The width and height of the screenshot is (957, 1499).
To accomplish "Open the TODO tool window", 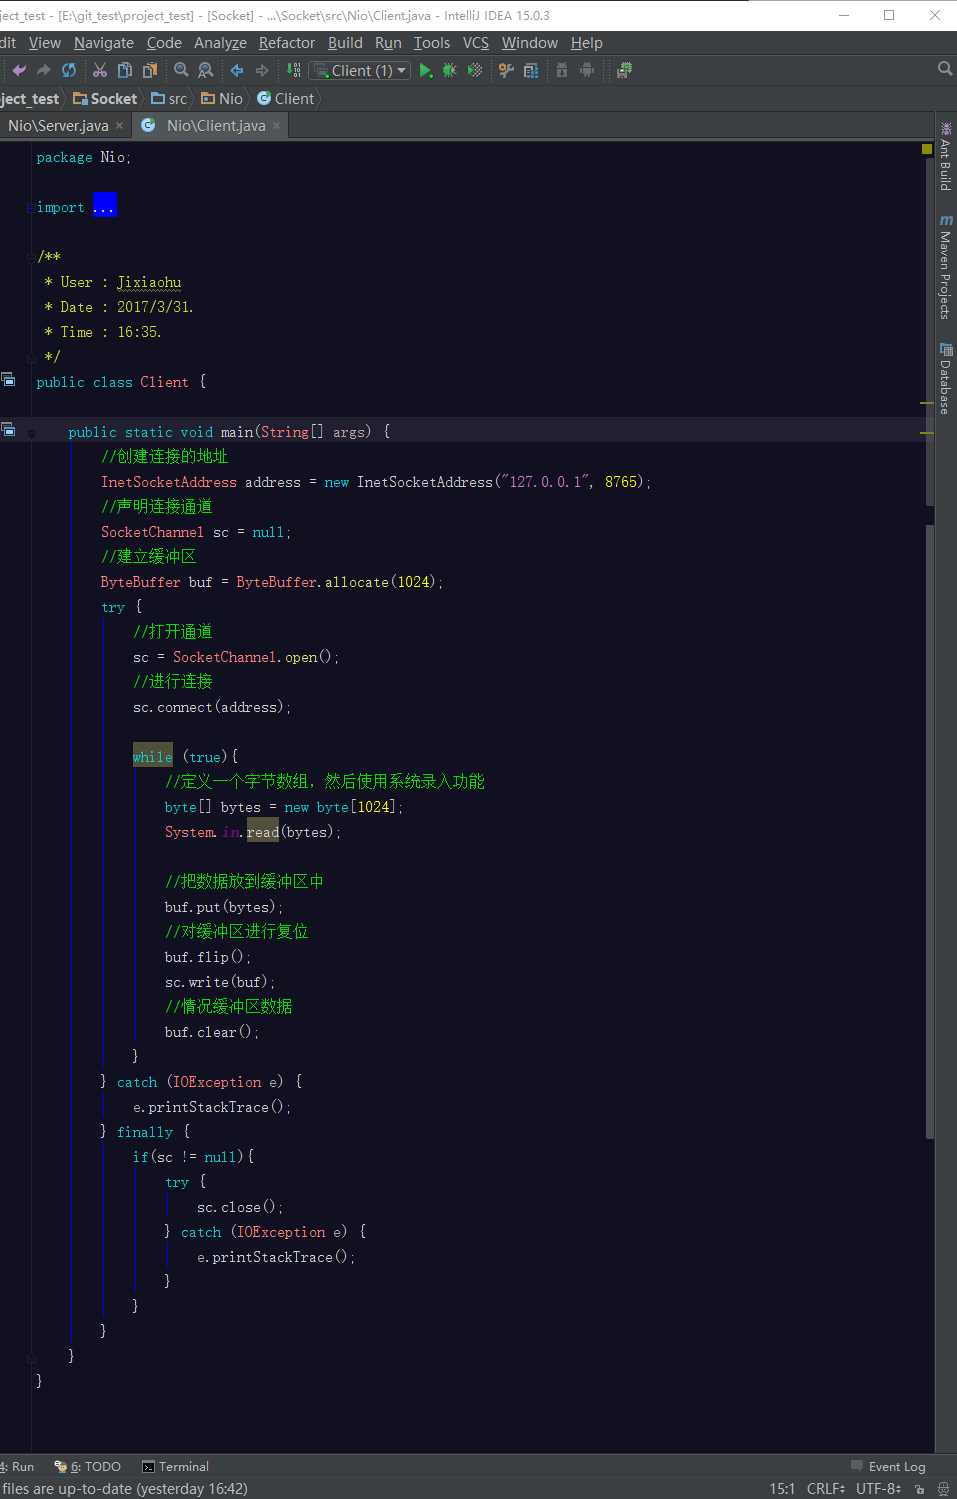I will pos(87,1467).
